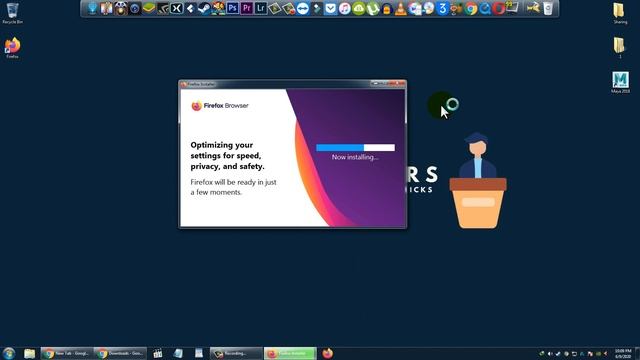Launch the NVIDIA icon in top dock
Screen dimensions: 640x360
[163, 9]
